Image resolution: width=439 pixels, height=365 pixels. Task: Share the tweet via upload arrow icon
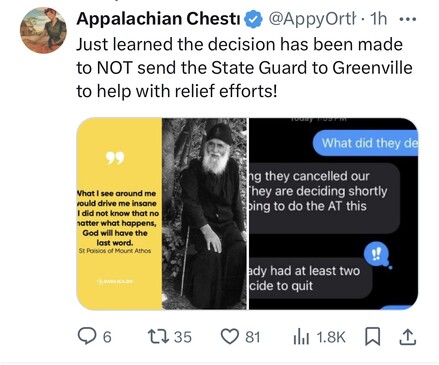coord(408,336)
